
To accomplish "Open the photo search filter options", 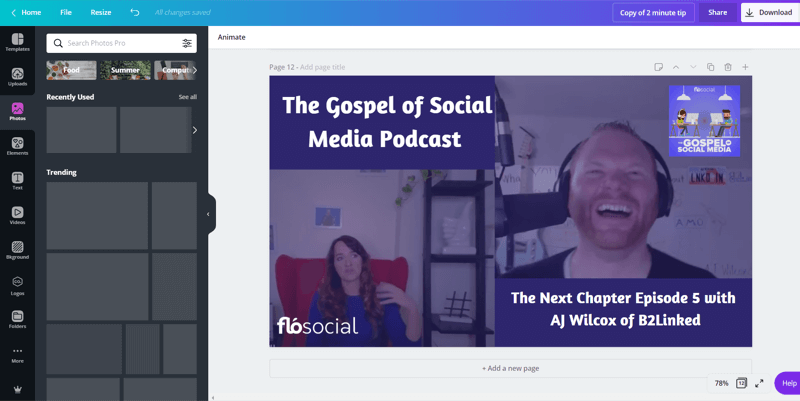I will point(187,43).
